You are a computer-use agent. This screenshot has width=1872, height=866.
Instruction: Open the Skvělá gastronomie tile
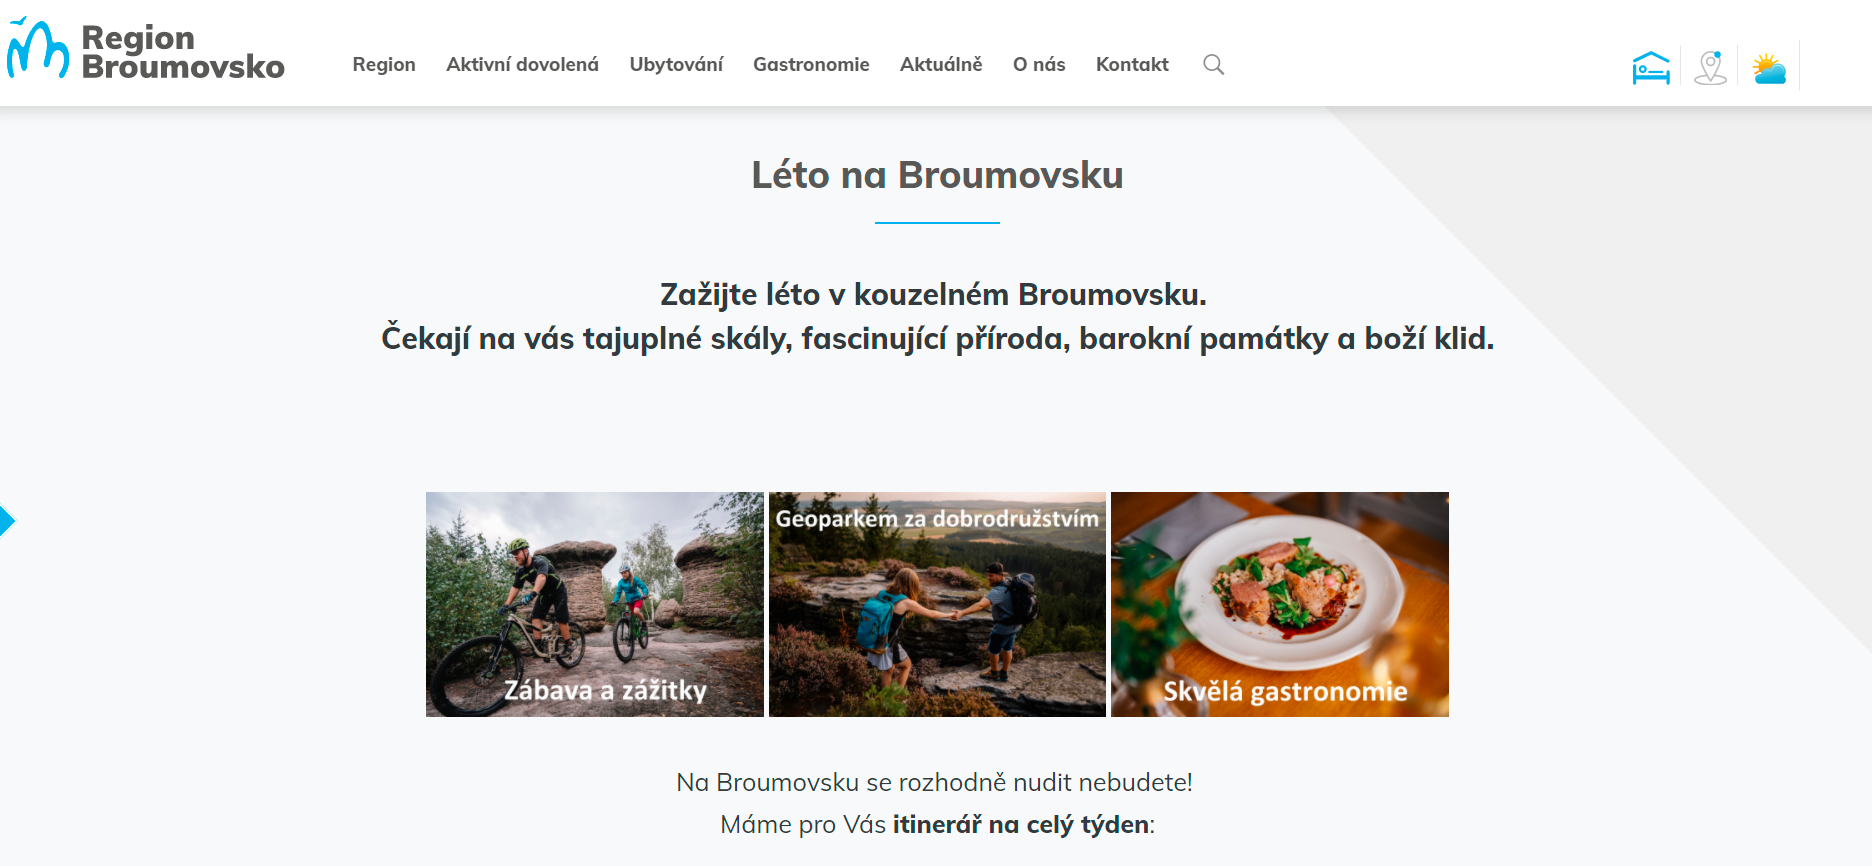coord(1280,604)
